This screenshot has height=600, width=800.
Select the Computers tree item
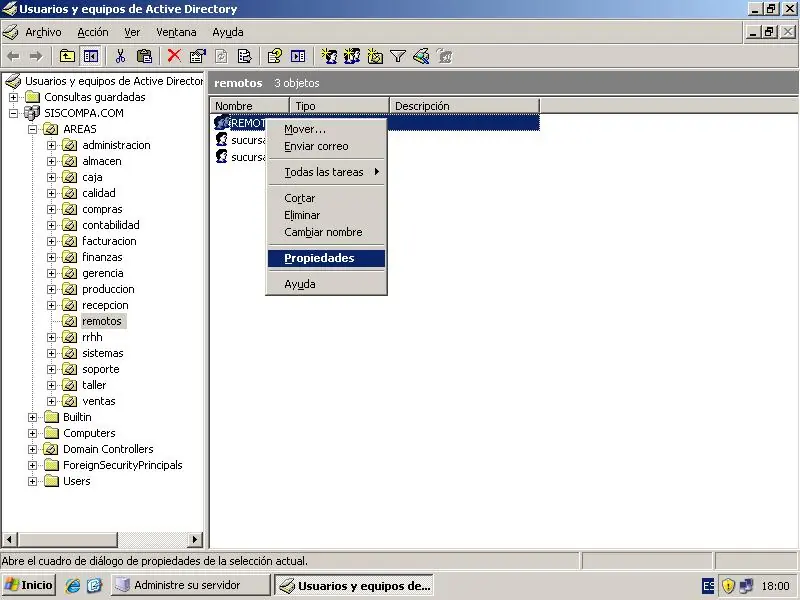[x=89, y=433]
